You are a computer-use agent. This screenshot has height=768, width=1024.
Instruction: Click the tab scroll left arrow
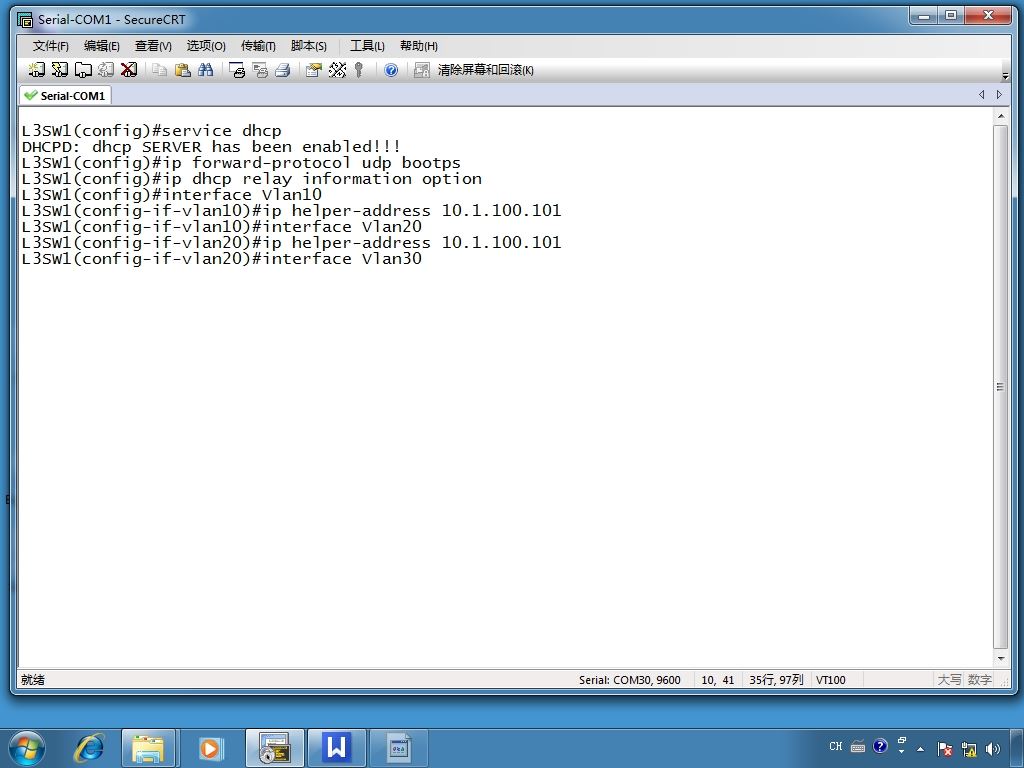[982, 95]
